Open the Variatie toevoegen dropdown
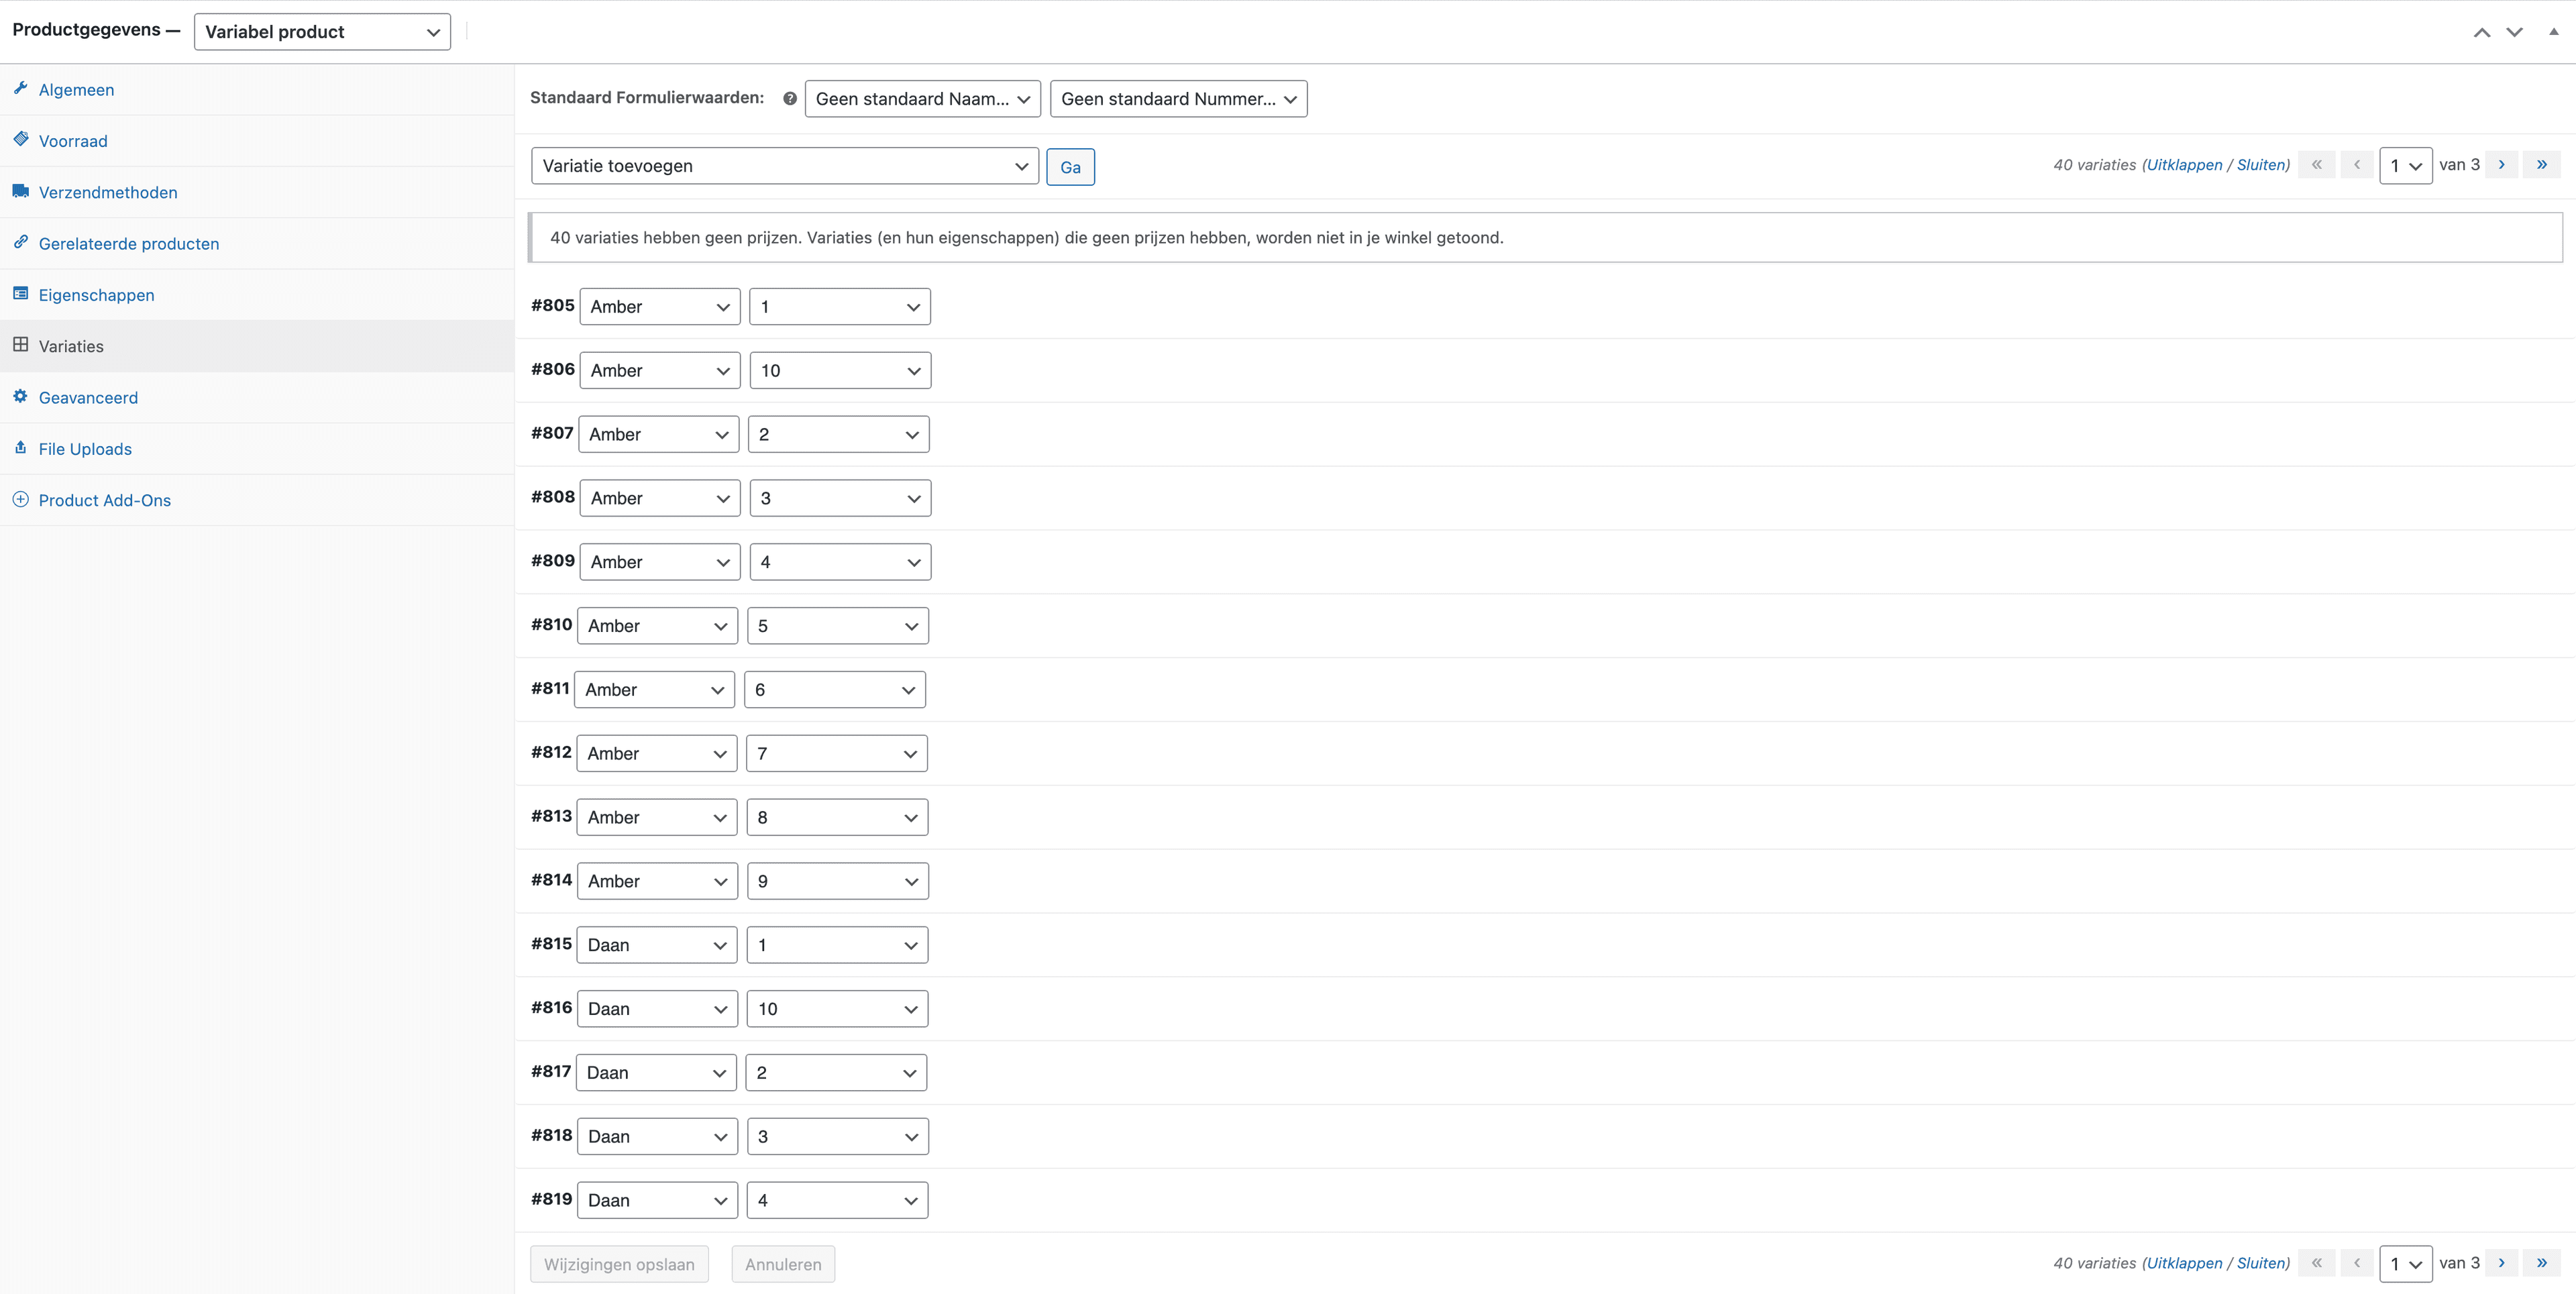Viewport: 2576px width, 1294px height. coord(785,166)
